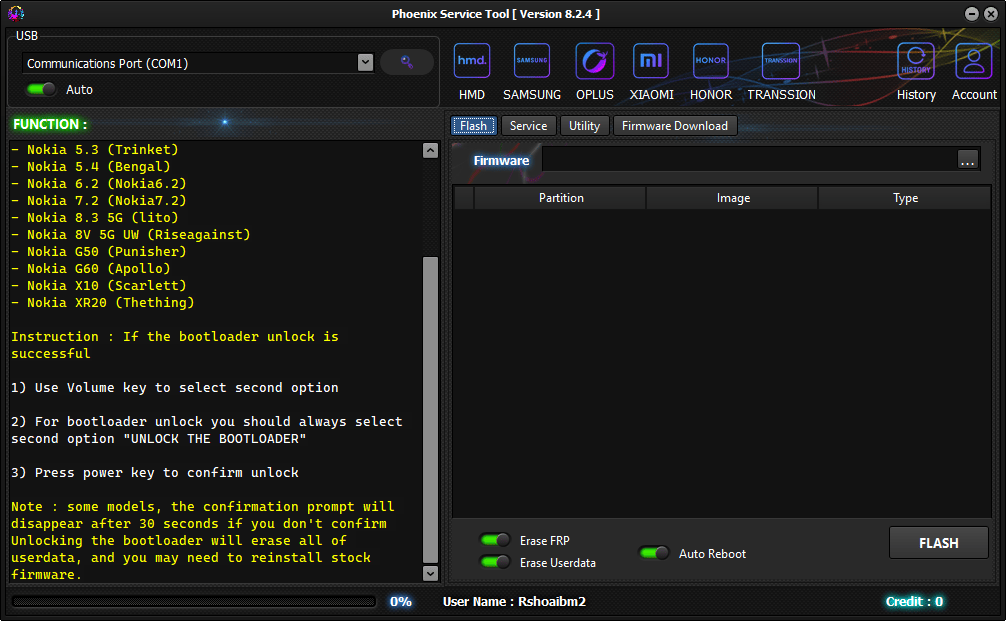This screenshot has width=1006, height=621.
Task: Go to the Utility tab
Action: (584, 126)
